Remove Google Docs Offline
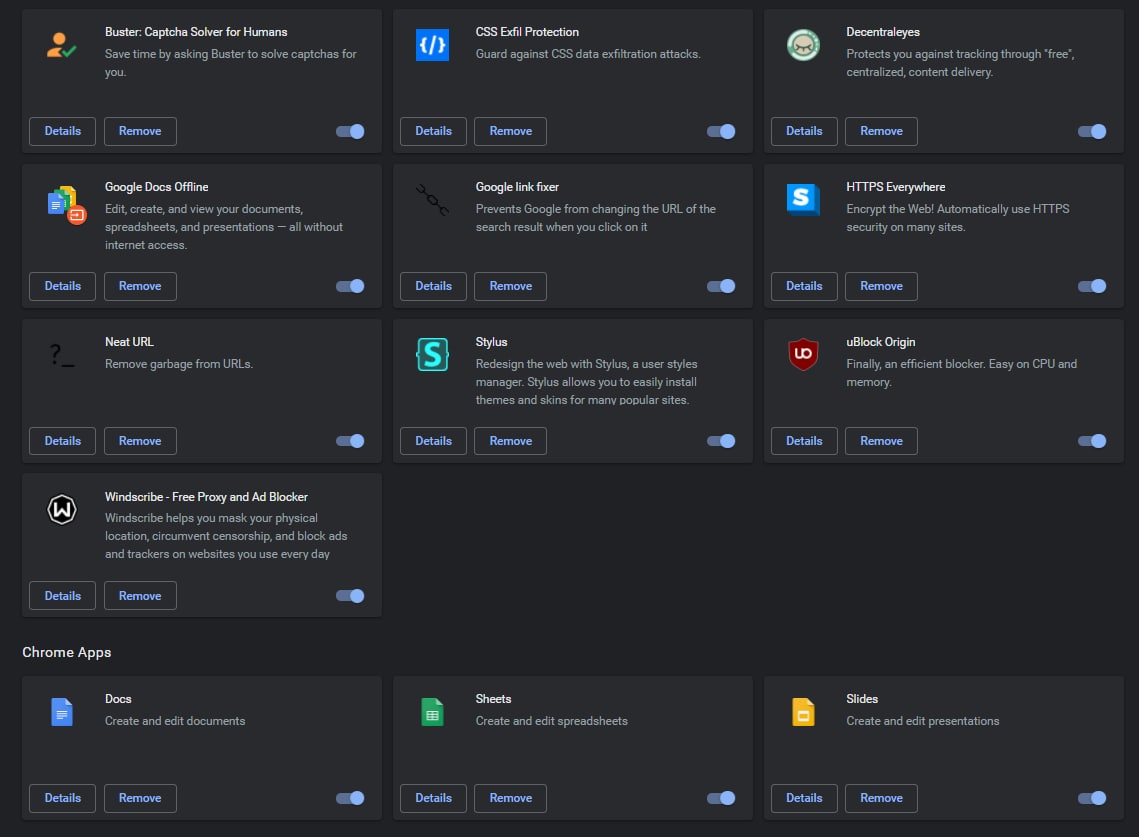The image size is (1139, 837). 140,286
